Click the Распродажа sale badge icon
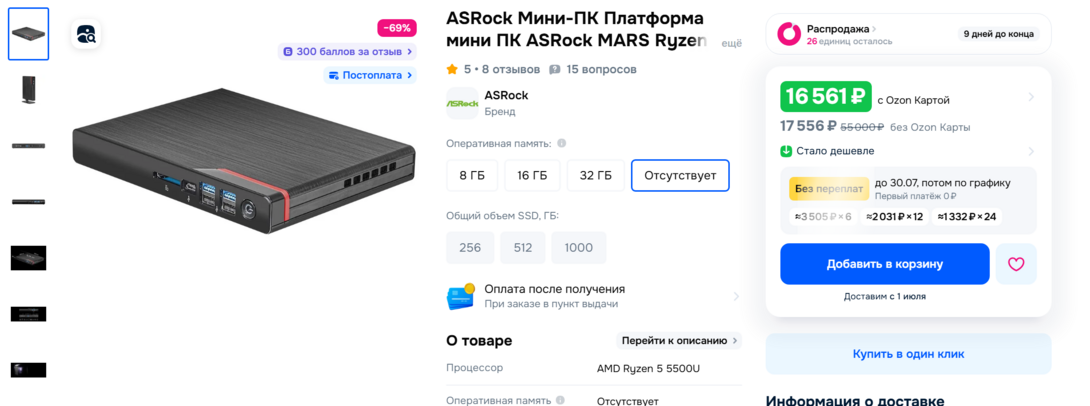Viewport: 1090px width, 406px height. [x=789, y=34]
